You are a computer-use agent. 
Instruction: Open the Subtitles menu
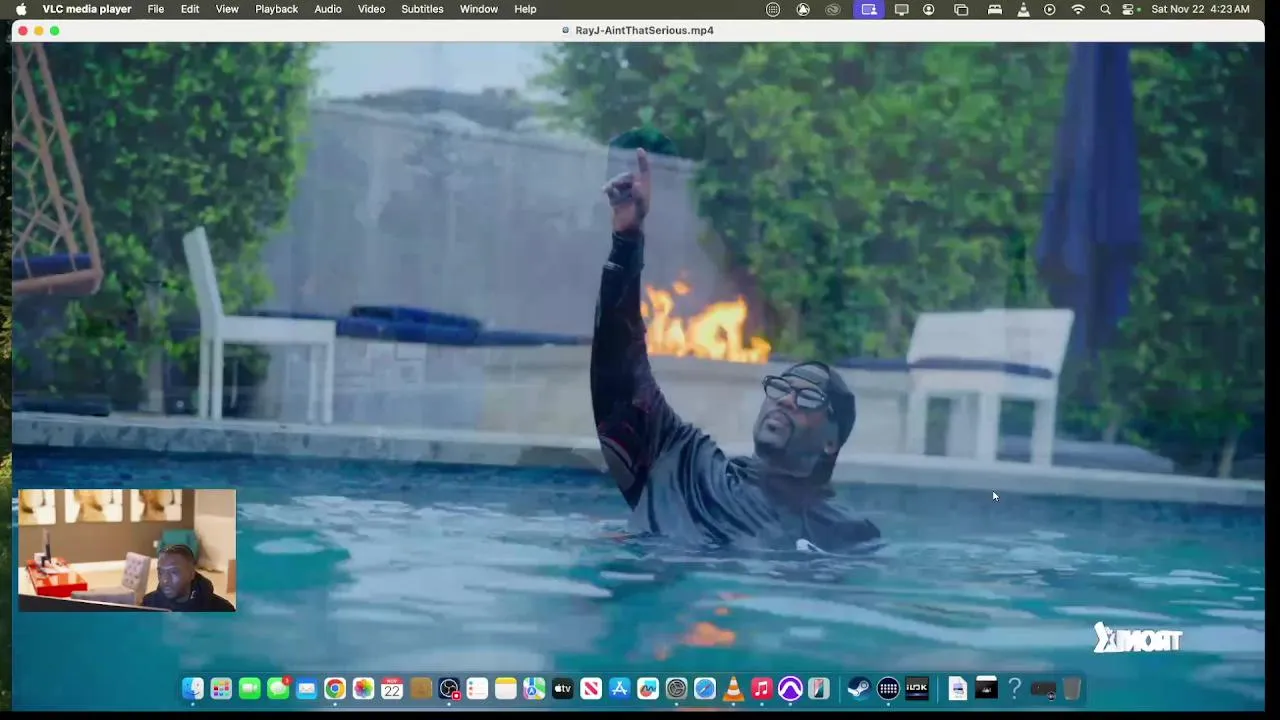click(422, 9)
